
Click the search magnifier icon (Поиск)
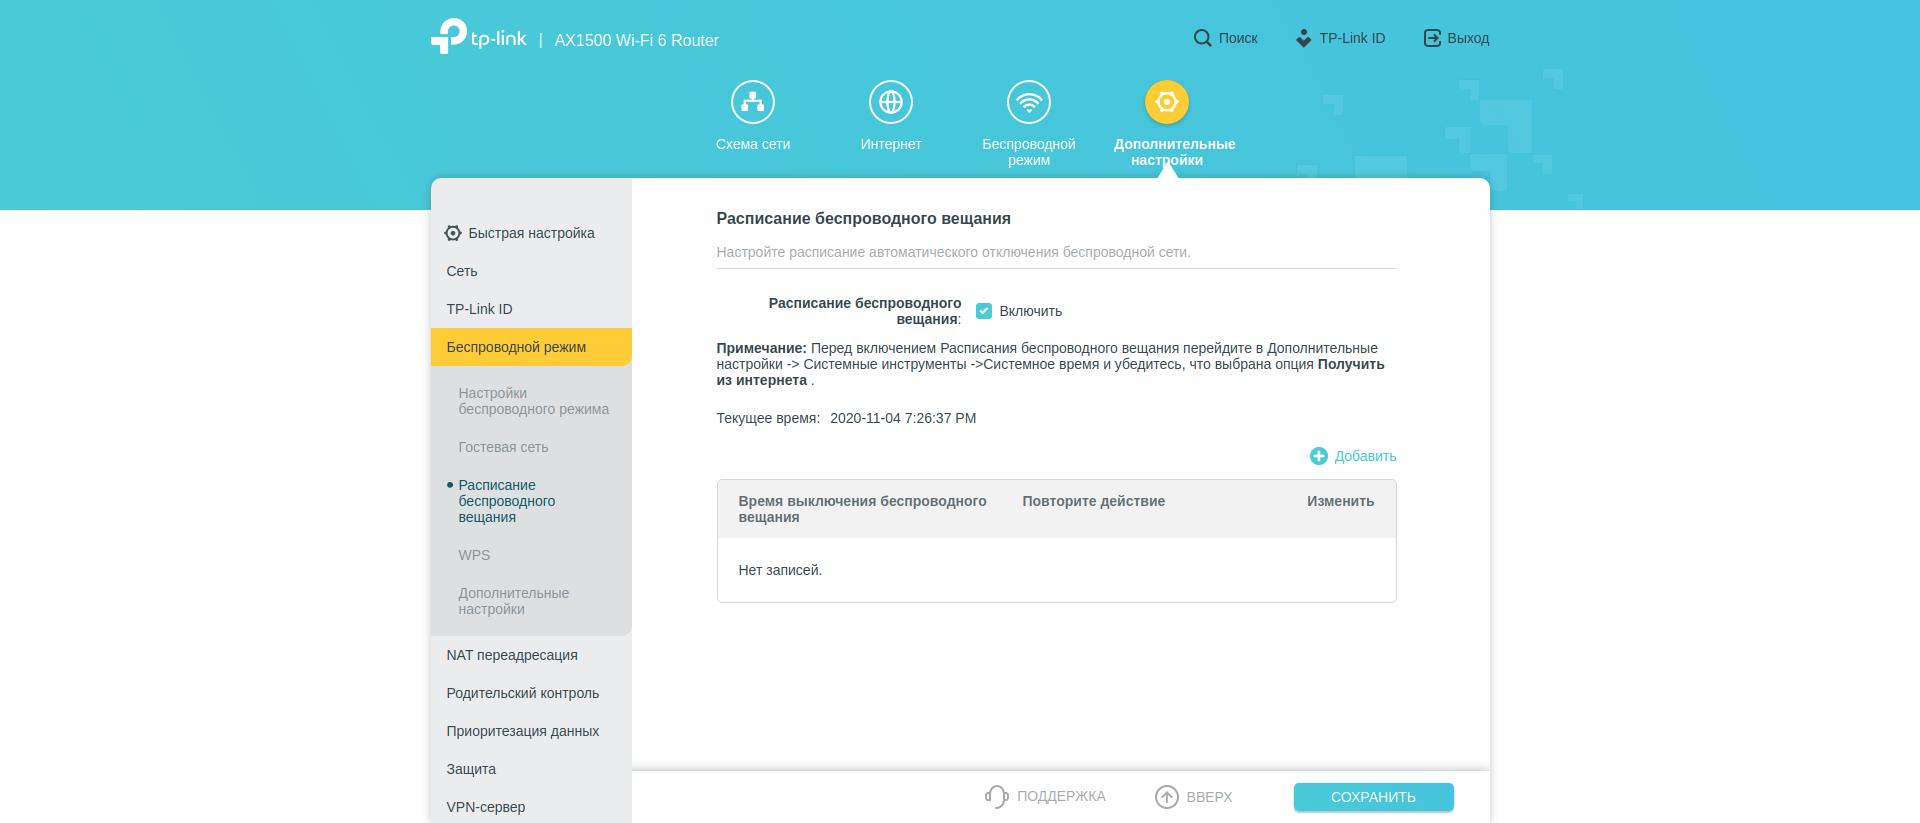pyautogui.click(x=1202, y=38)
